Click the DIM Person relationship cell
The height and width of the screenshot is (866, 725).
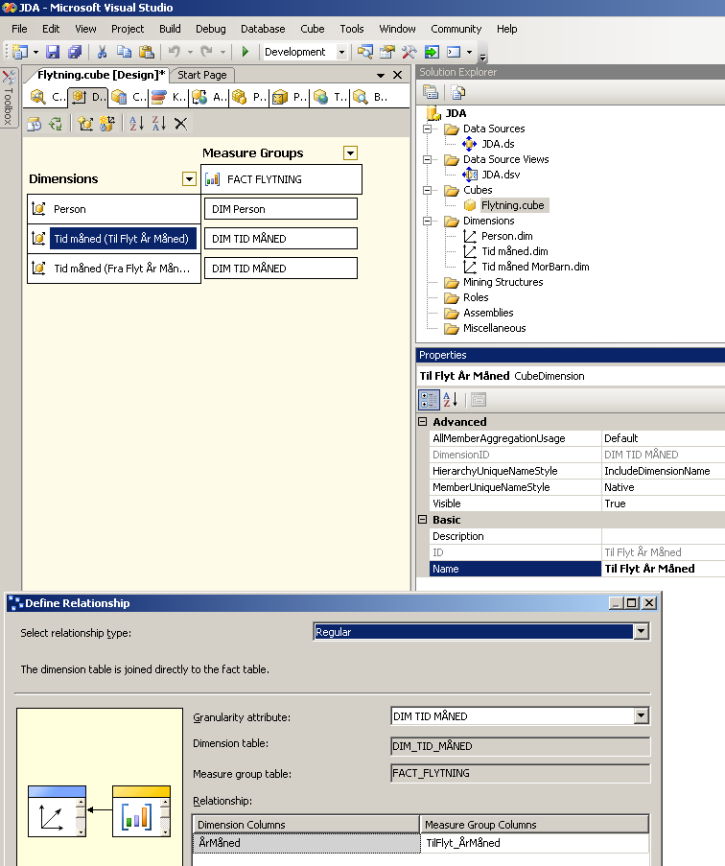point(281,209)
